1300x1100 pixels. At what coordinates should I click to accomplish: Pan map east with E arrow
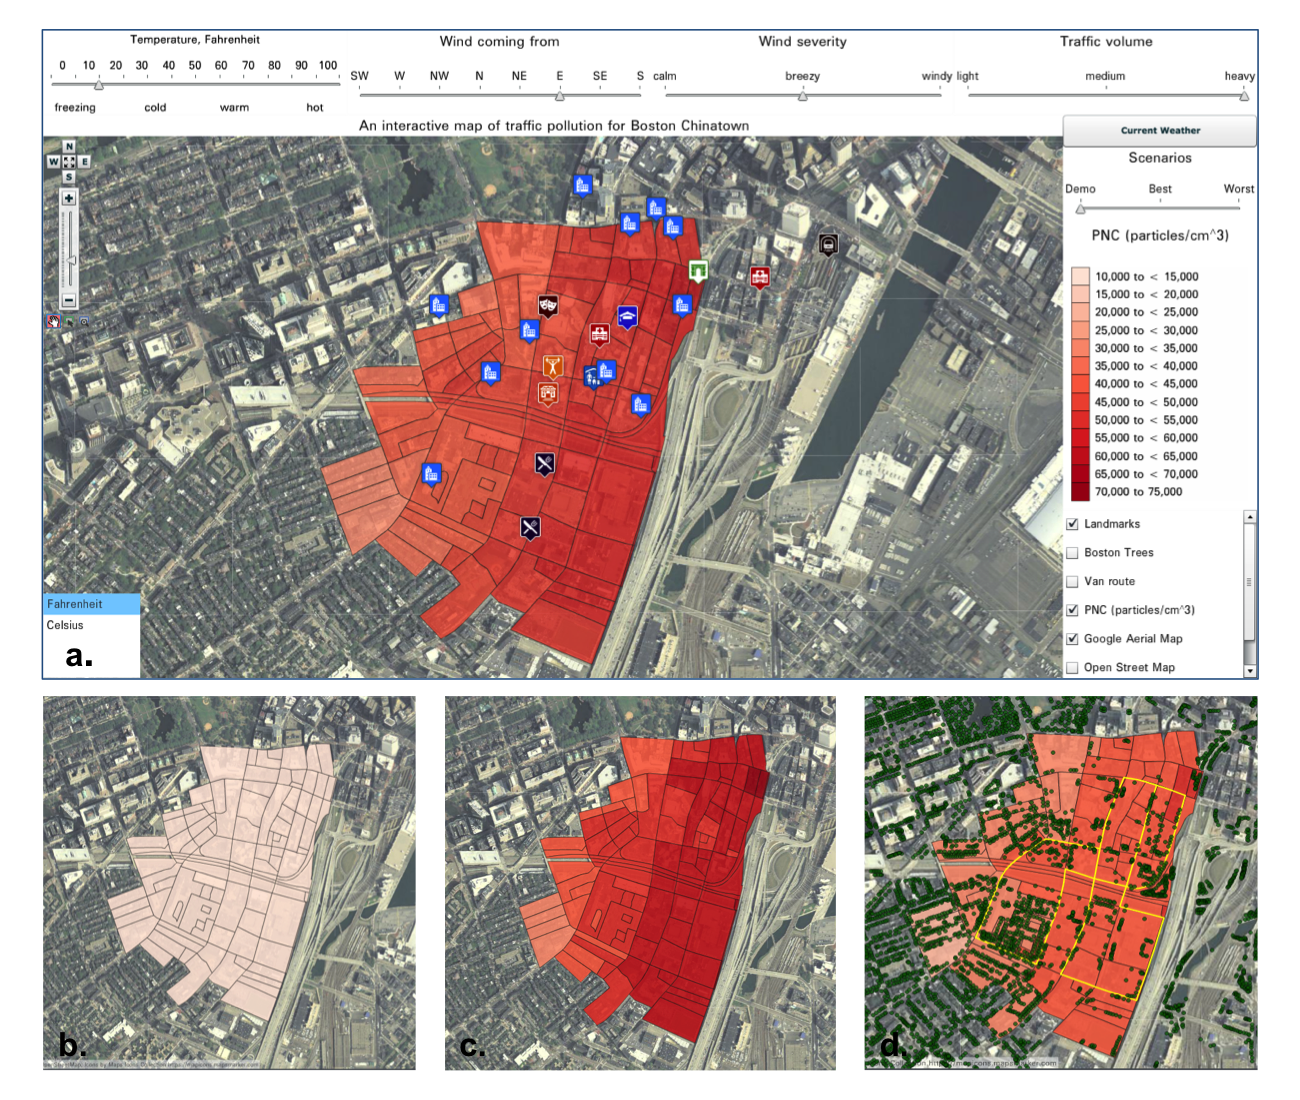tap(84, 161)
